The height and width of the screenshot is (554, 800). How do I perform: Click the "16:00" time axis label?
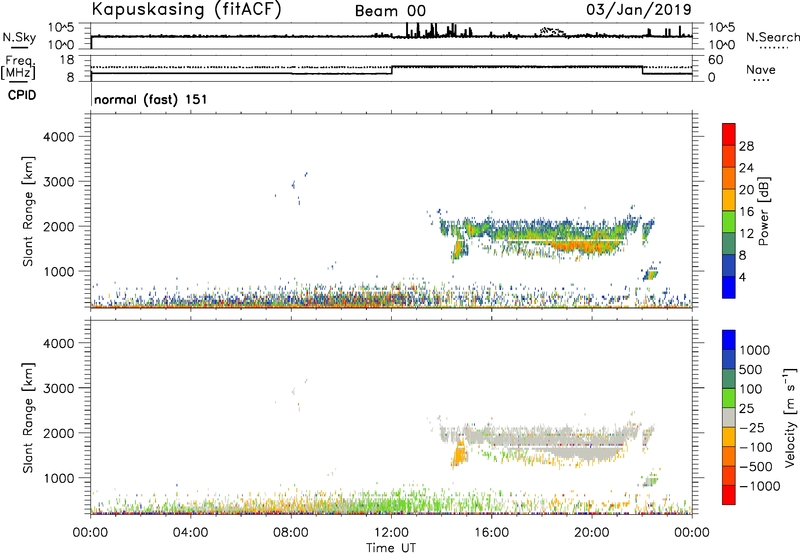point(491,533)
